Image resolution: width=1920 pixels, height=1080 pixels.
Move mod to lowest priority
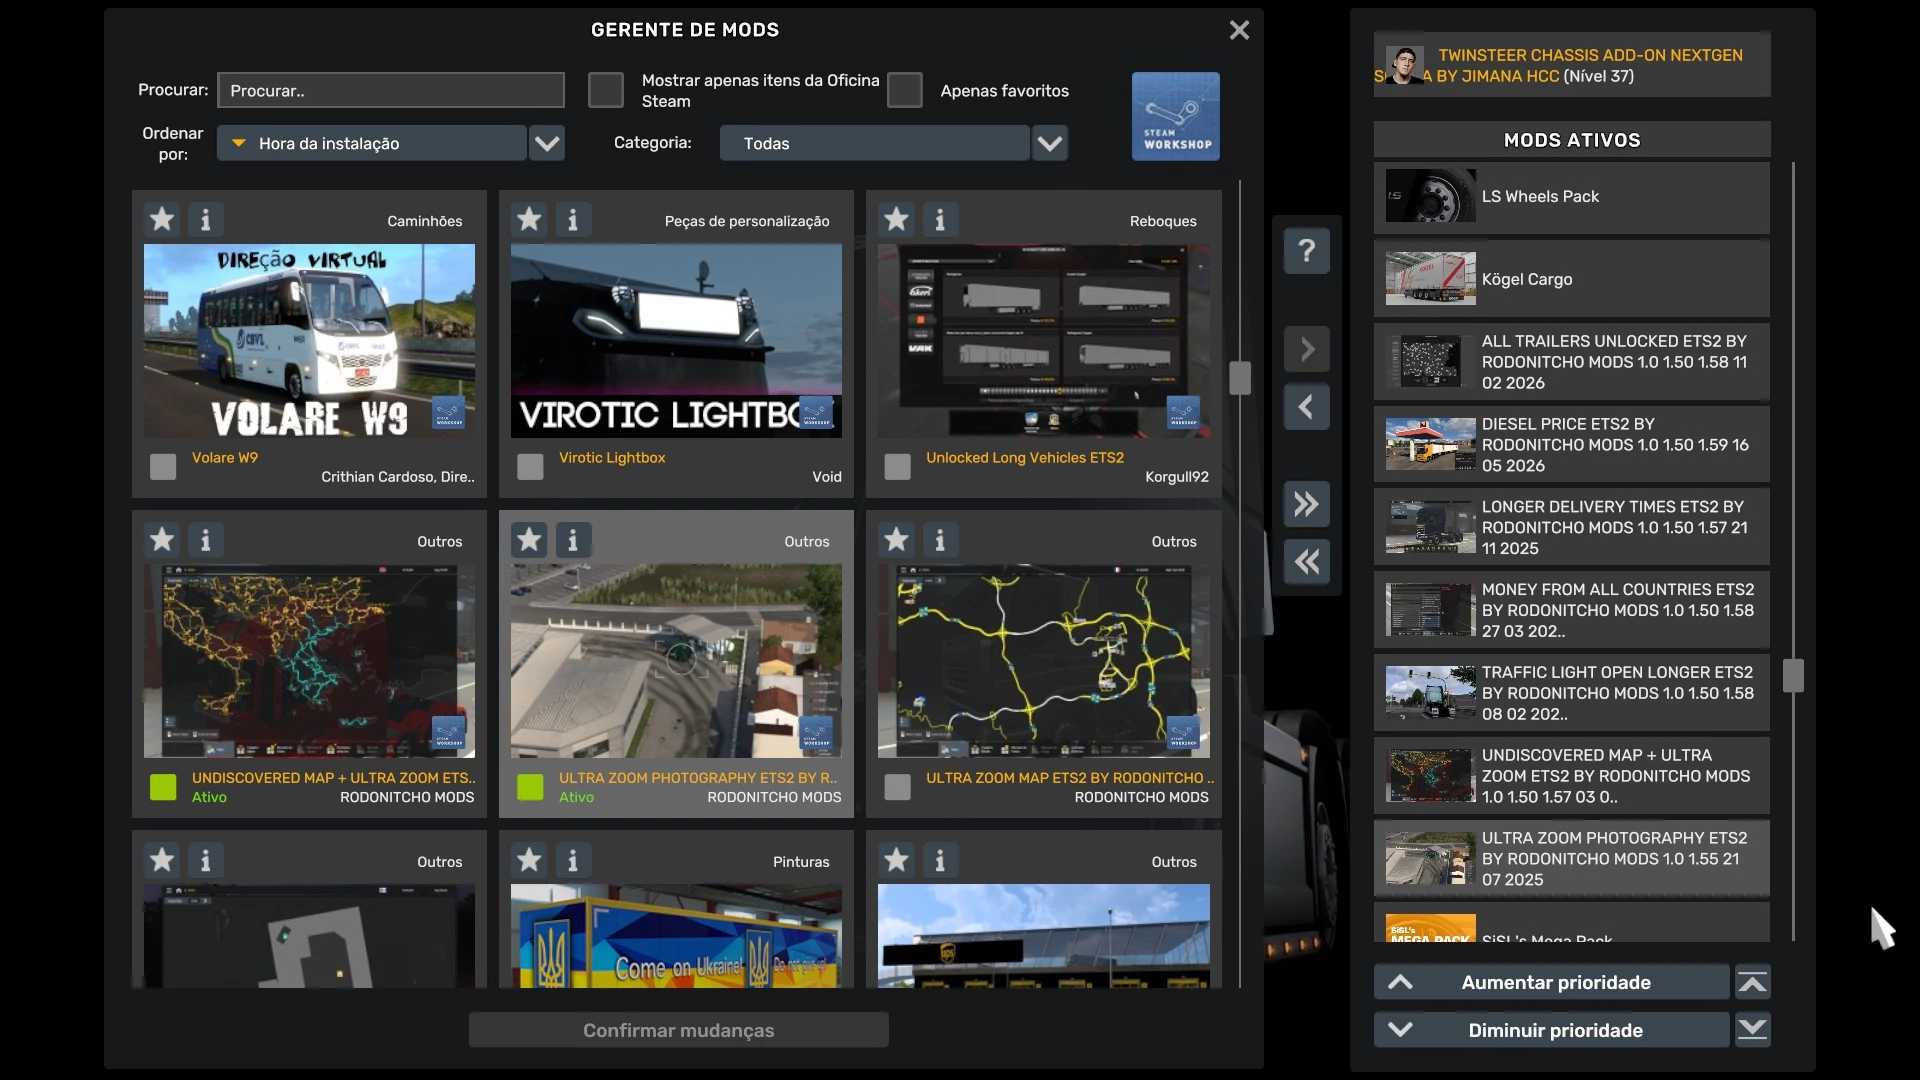1753,1030
